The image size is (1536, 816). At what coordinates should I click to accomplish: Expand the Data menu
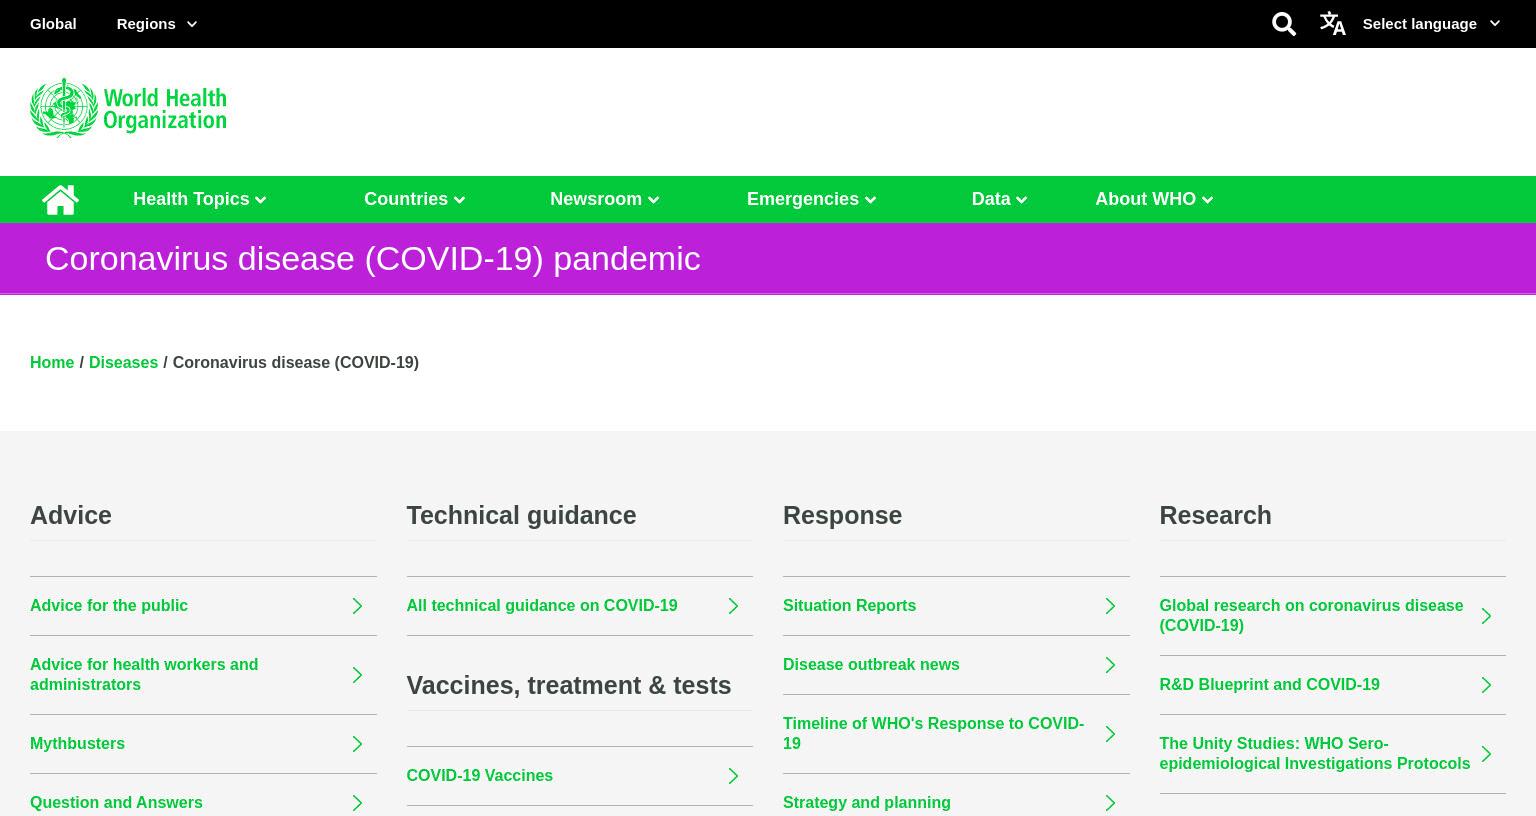(1000, 199)
